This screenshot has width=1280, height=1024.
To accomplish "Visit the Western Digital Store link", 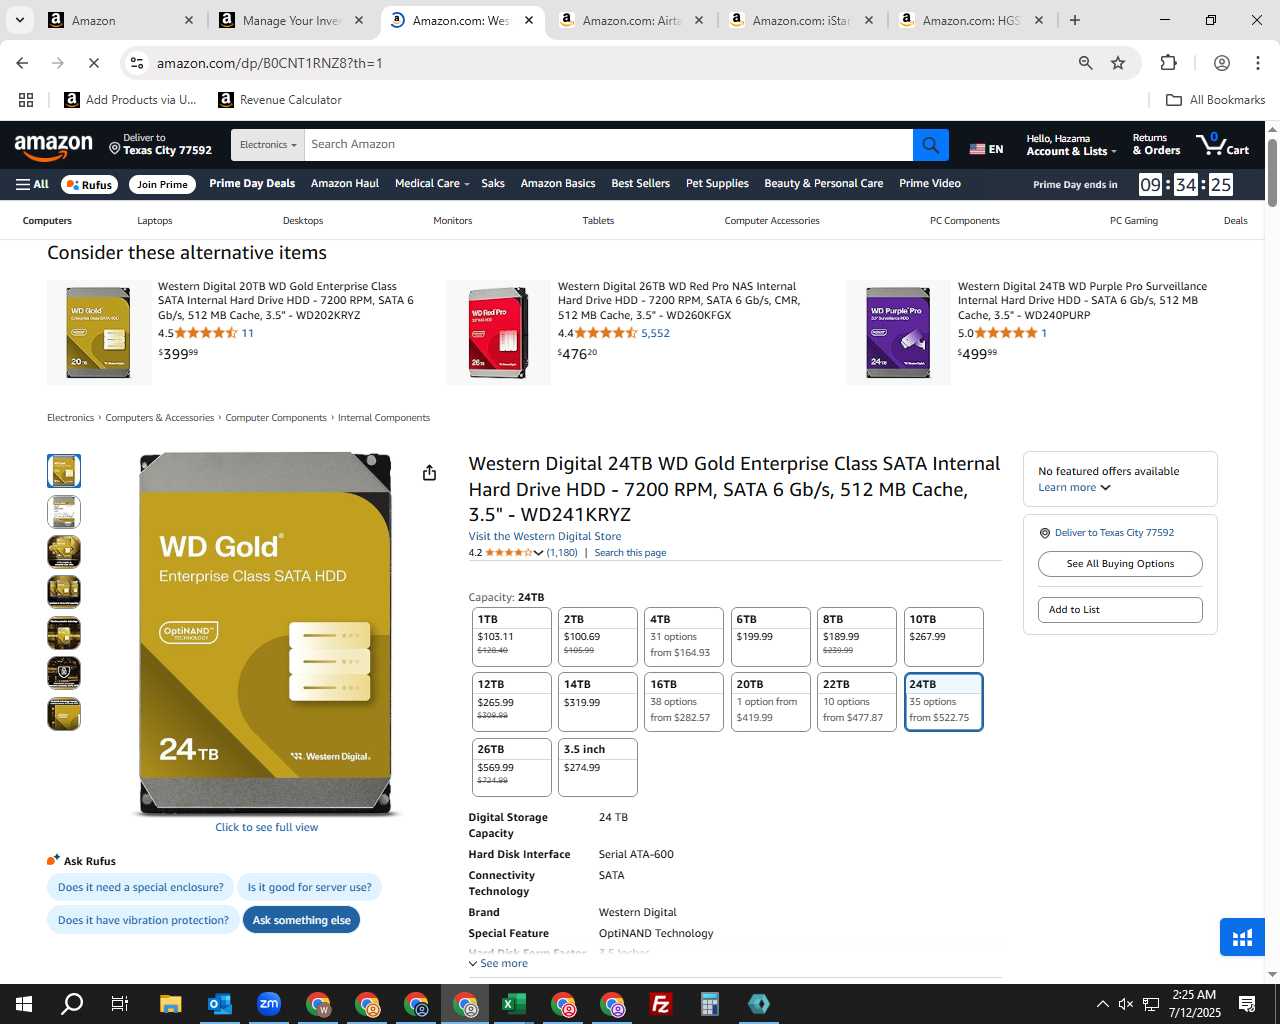I will tap(545, 536).
